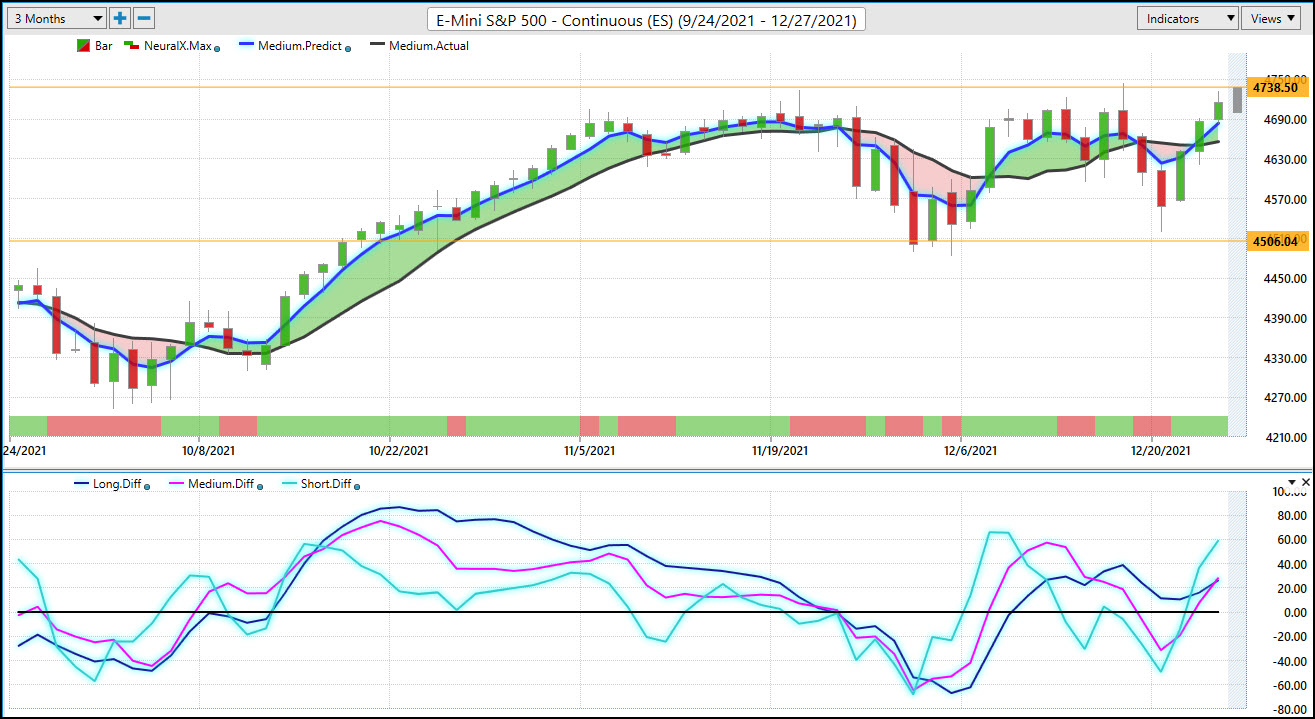Select the Medium.Diff legend label

221,484
